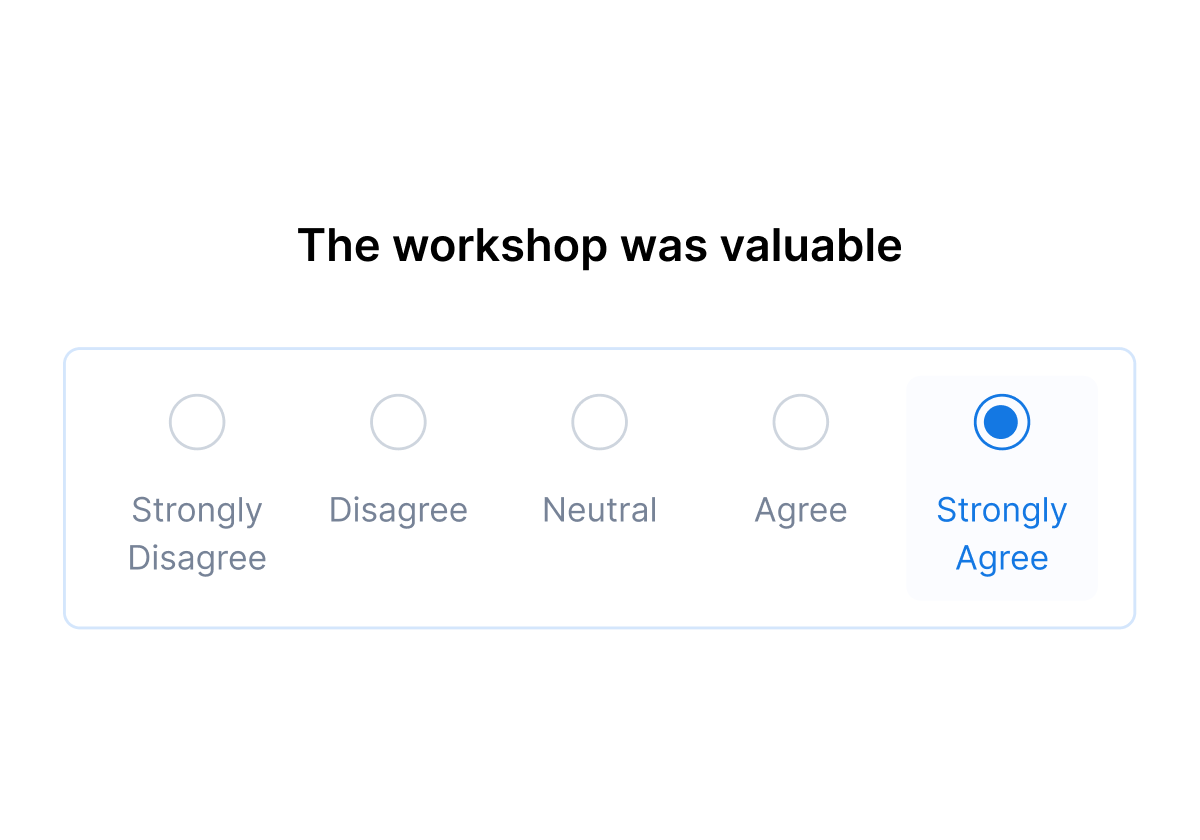Select the Strongly Disagree radio button
Viewport: 1200px width, 840px height.
point(197,422)
